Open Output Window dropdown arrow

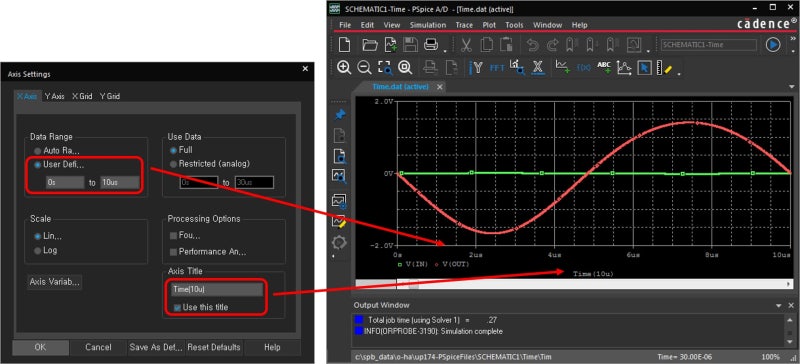[x=779, y=305]
